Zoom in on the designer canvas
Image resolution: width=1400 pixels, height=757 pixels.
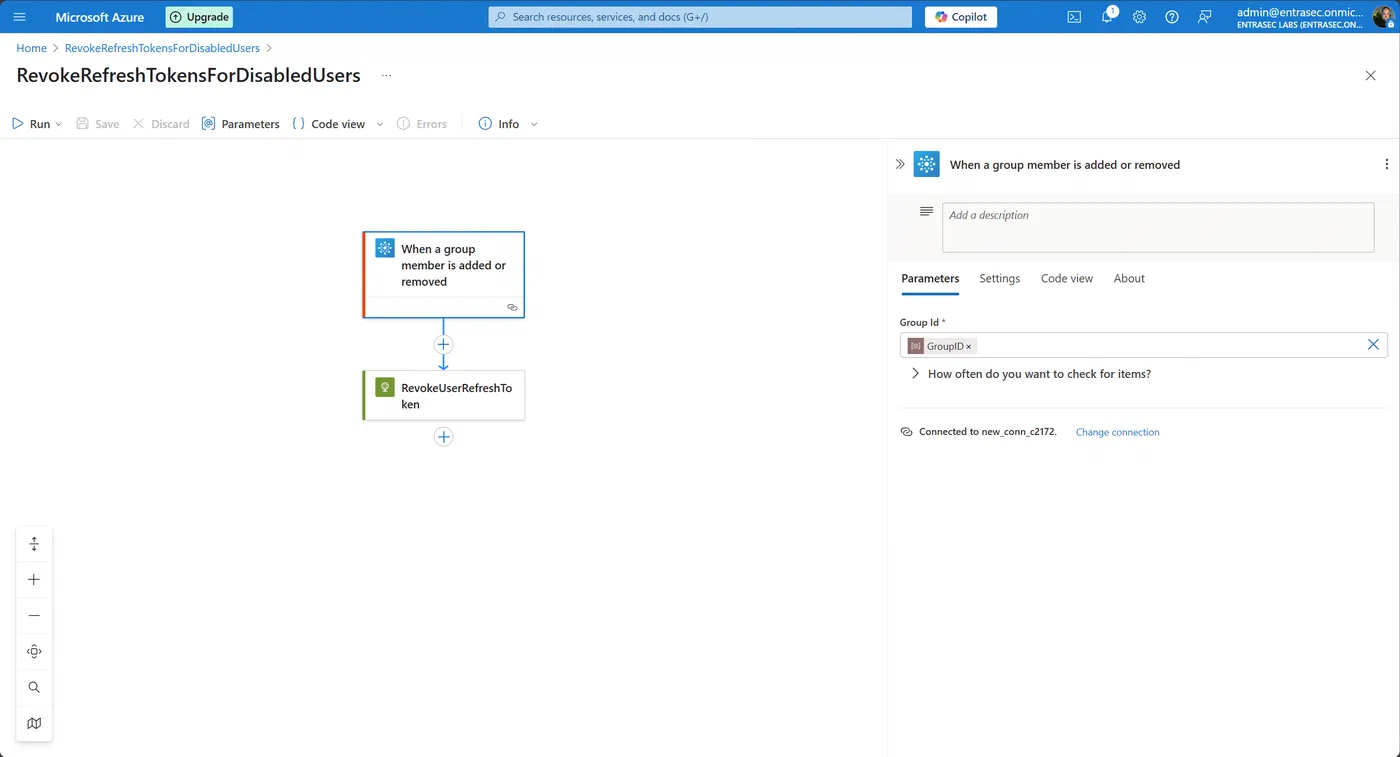click(34, 580)
